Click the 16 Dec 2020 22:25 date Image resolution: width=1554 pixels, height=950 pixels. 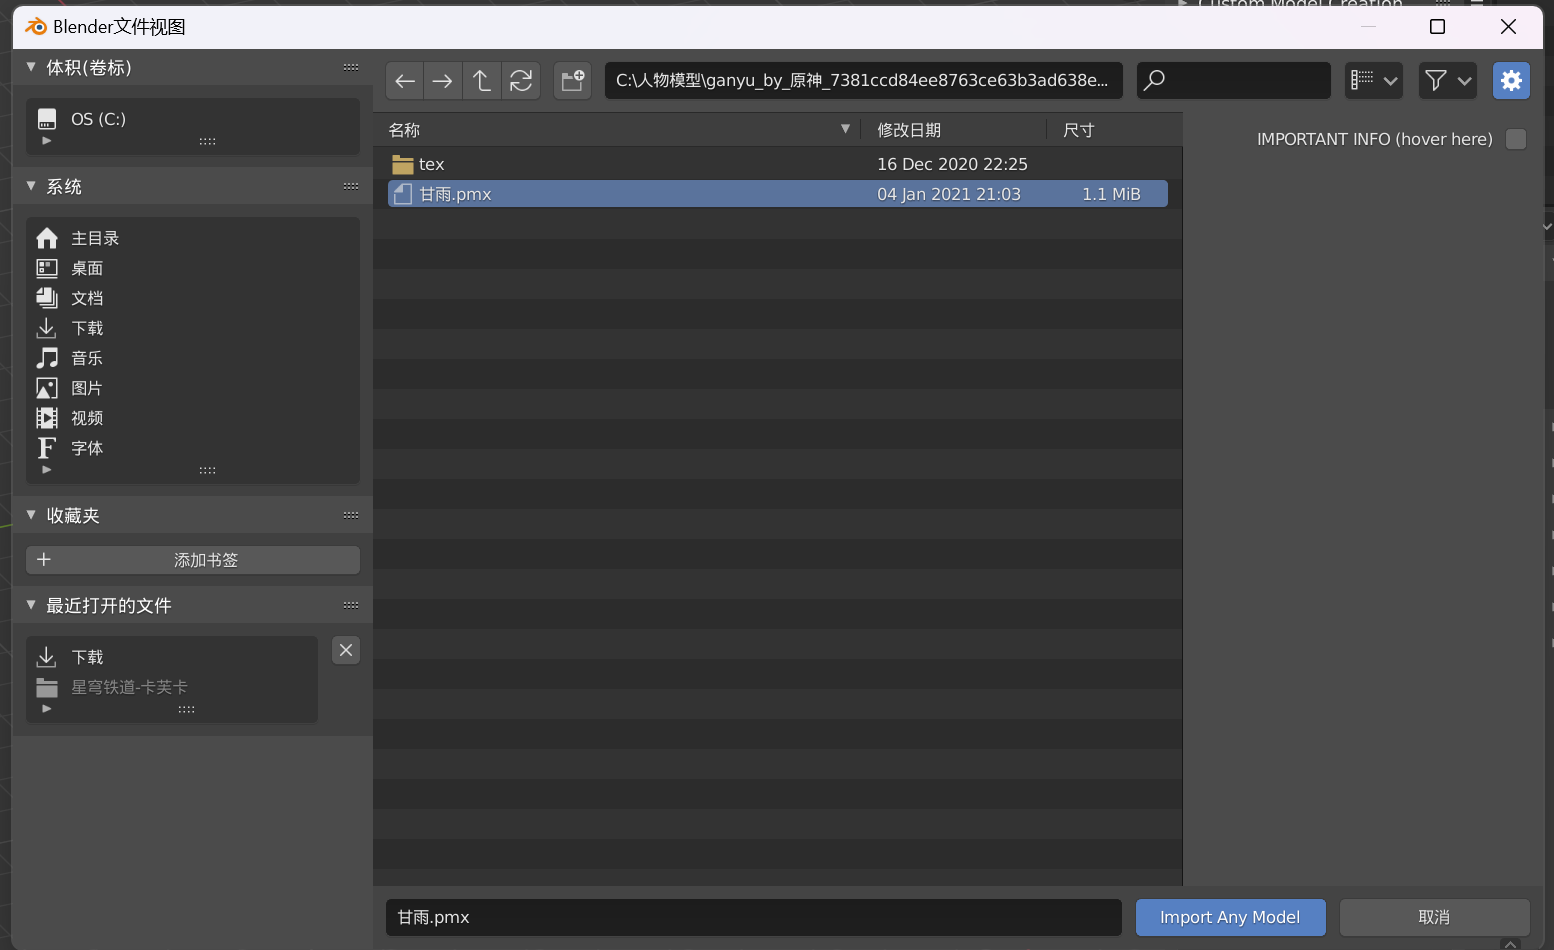click(x=952, y=164)
